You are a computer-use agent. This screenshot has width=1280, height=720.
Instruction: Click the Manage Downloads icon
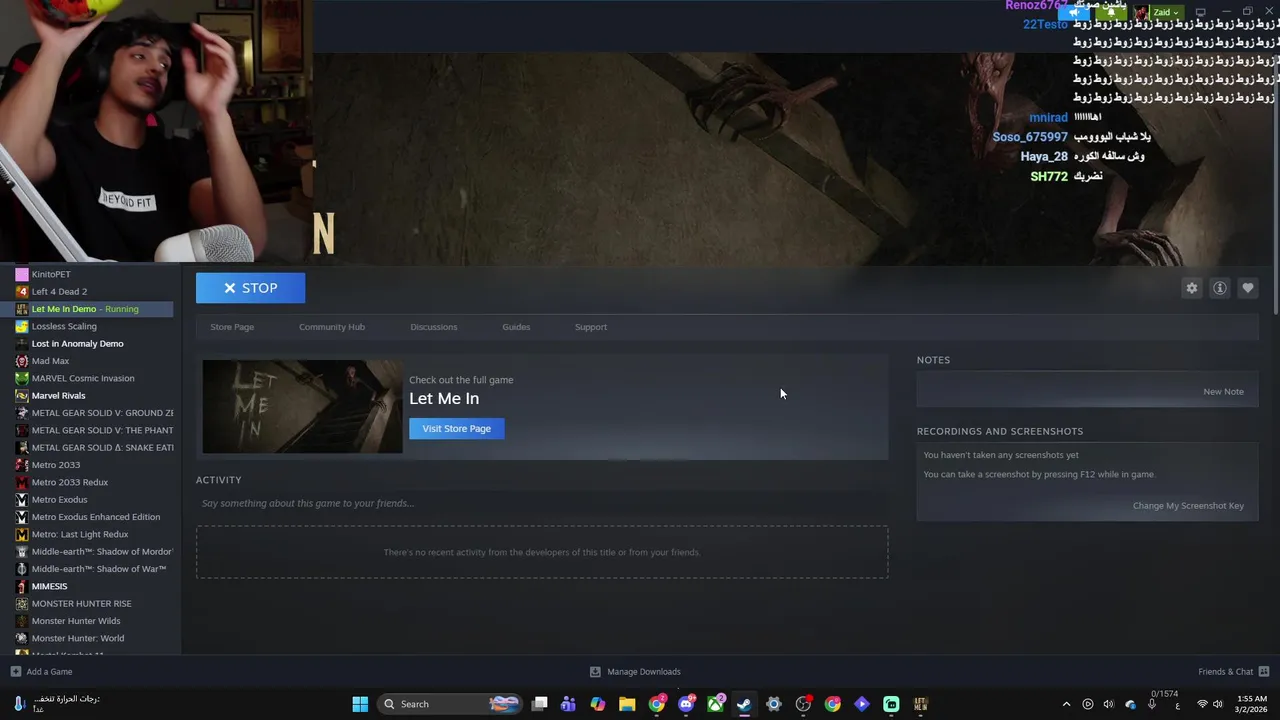(x=595, y=672)
